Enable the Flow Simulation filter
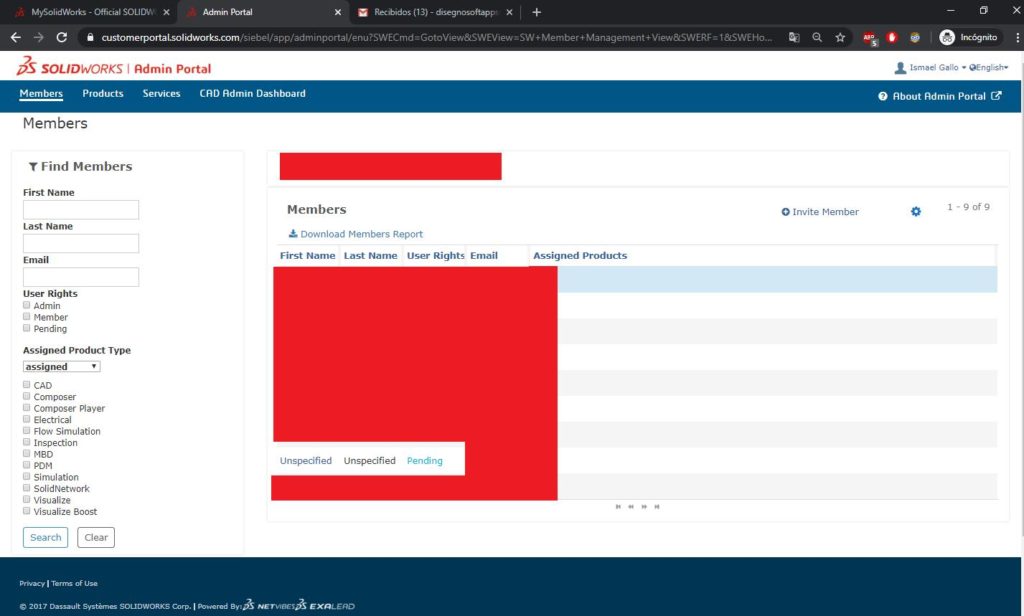This screenshot has height=616, width=1024. pos(27,430)
